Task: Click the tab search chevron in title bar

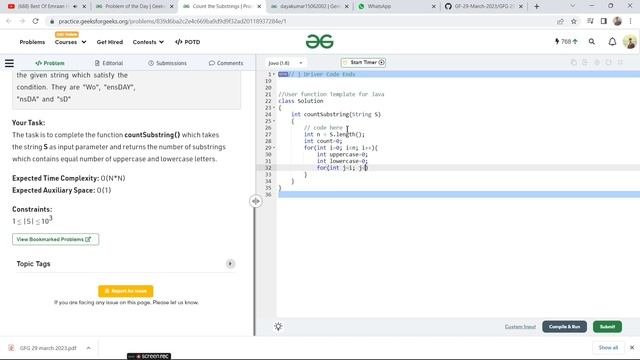Action: tap(572, 6)
